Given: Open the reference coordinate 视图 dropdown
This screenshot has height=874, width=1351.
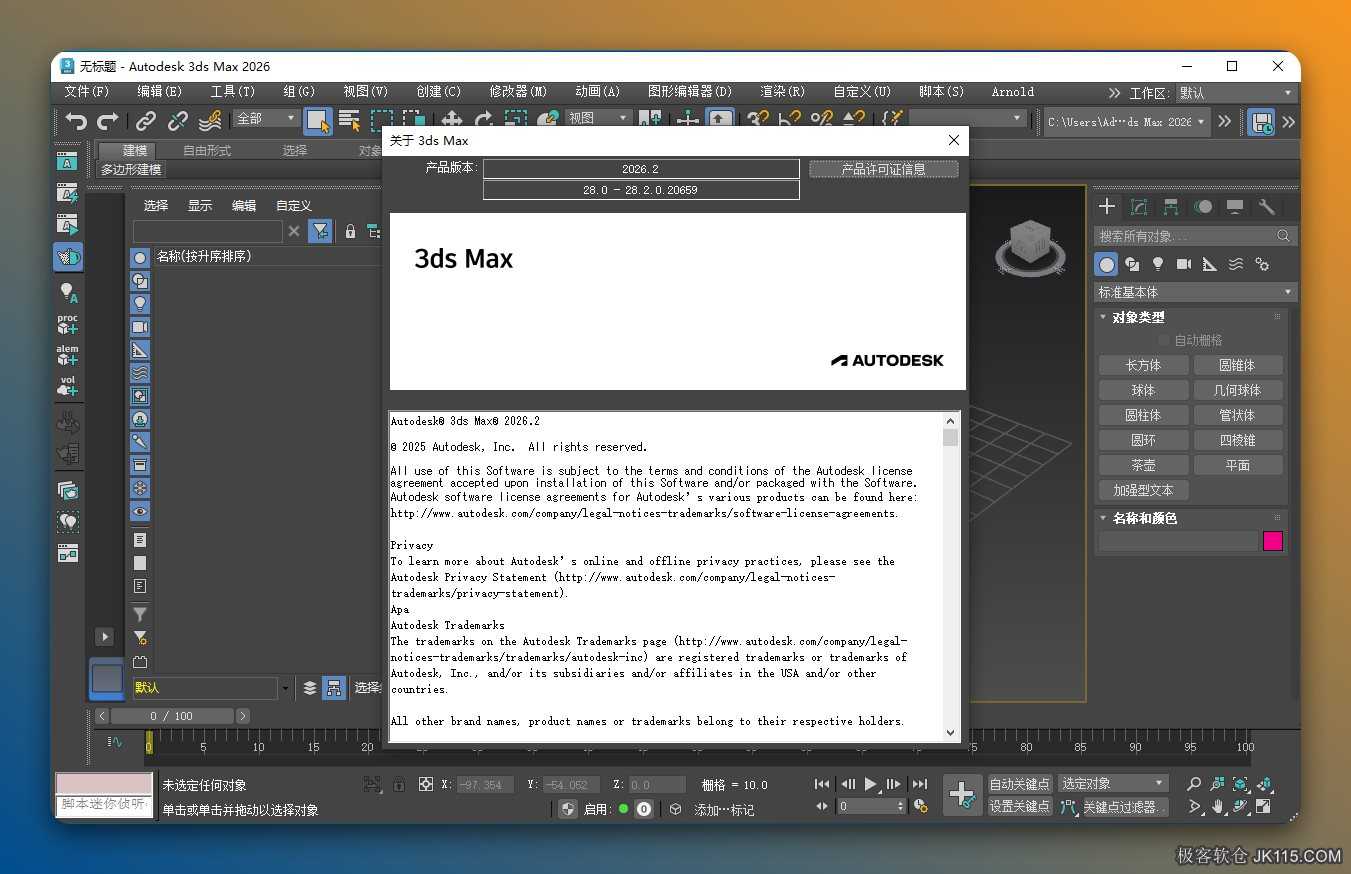Looking at the screenshot, I should [x=598, y=118].
